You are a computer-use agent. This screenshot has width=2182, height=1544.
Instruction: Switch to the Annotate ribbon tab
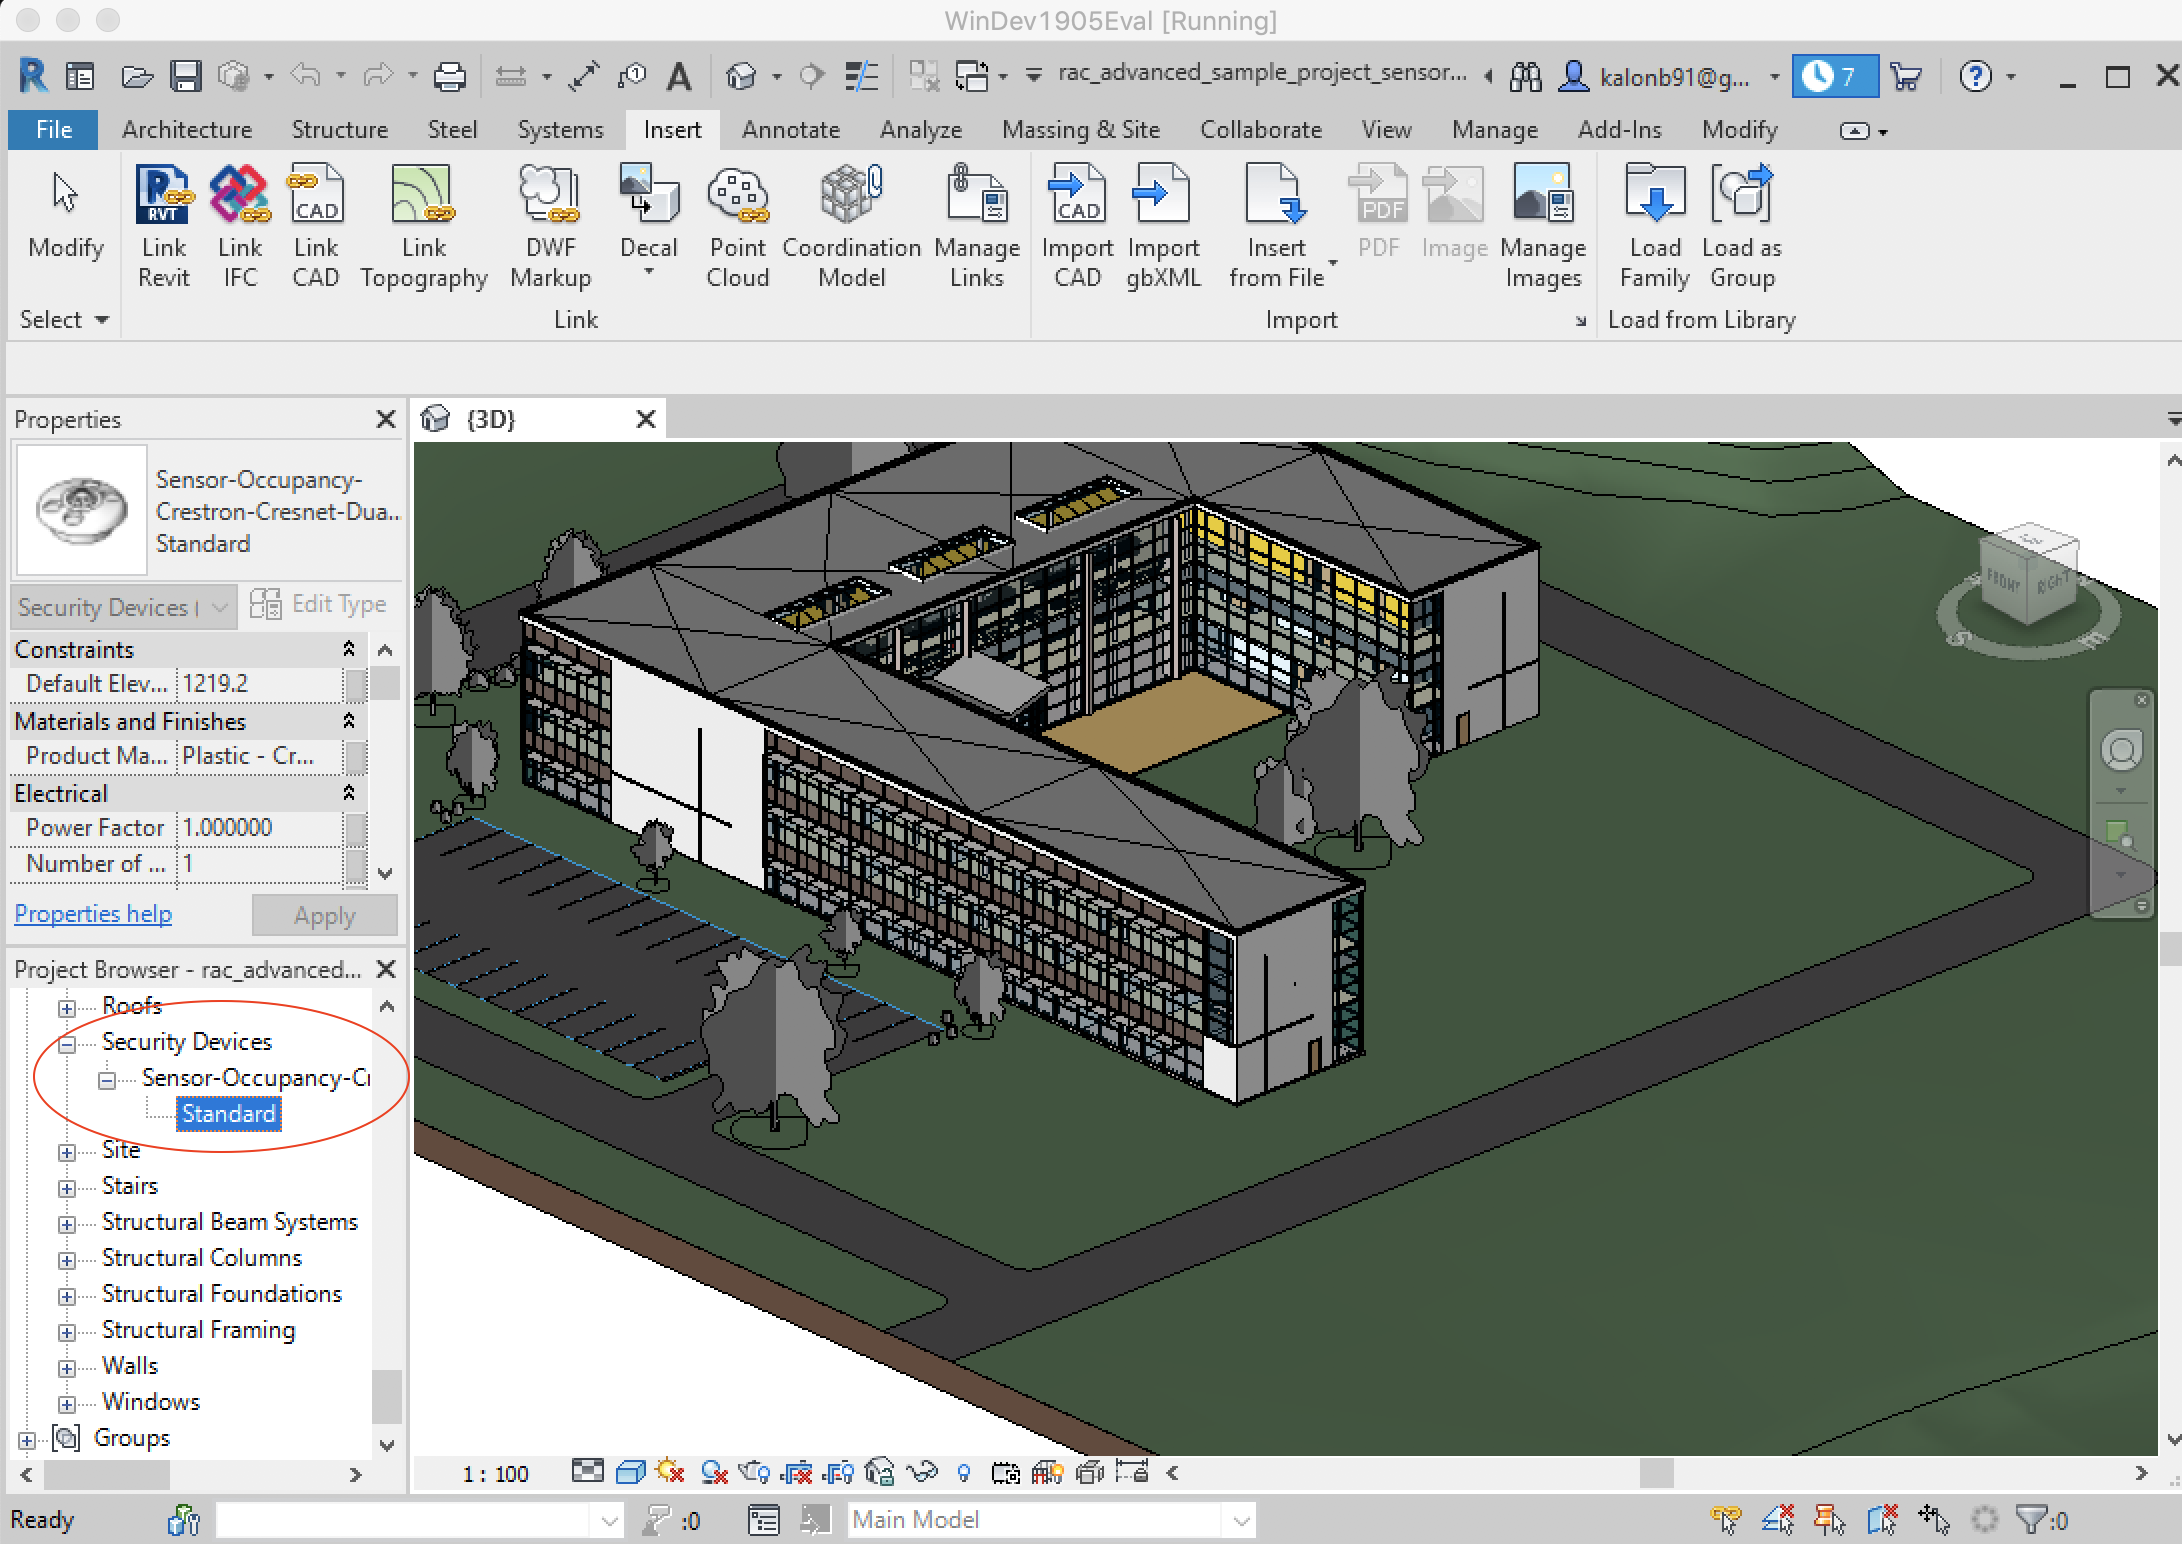click(x=790, y=130)
